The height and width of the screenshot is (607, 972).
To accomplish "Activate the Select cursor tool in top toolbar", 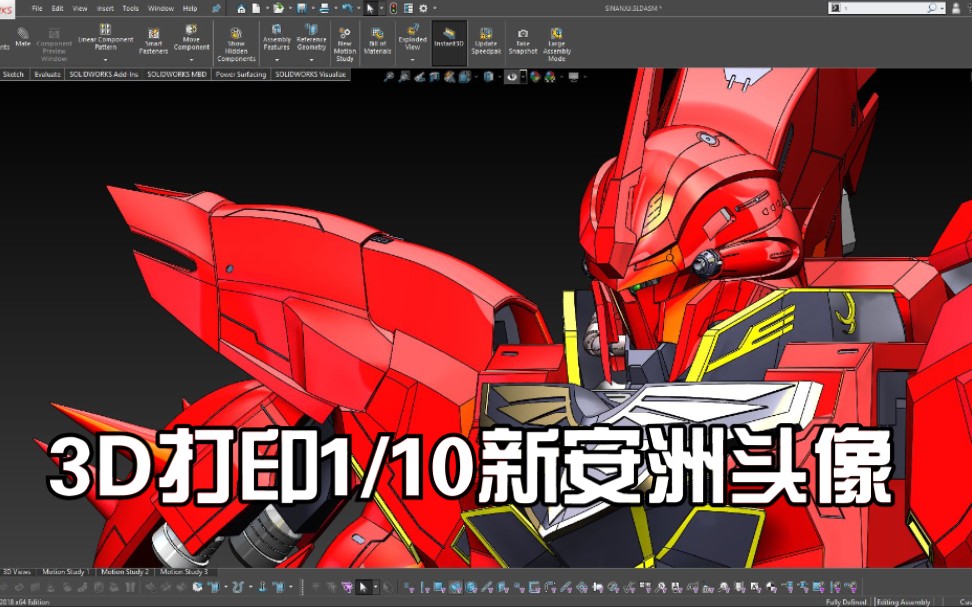I will pos(370,9).
